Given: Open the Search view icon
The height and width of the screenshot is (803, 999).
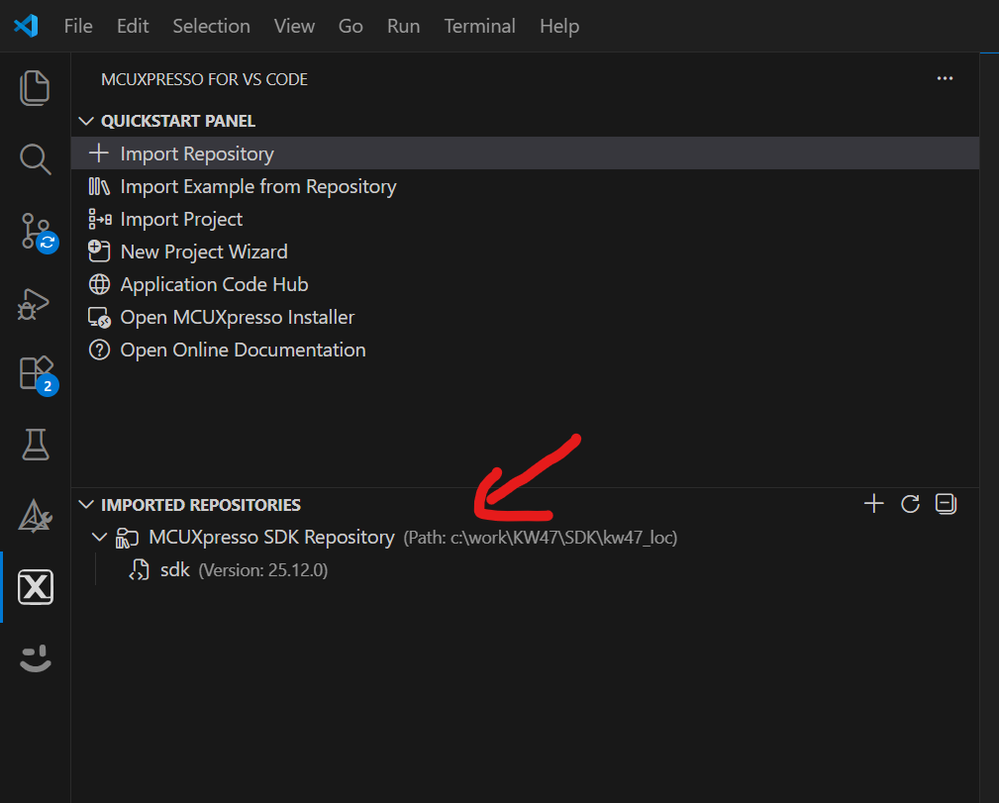Looking at the screenshot, I should point(35,159).
